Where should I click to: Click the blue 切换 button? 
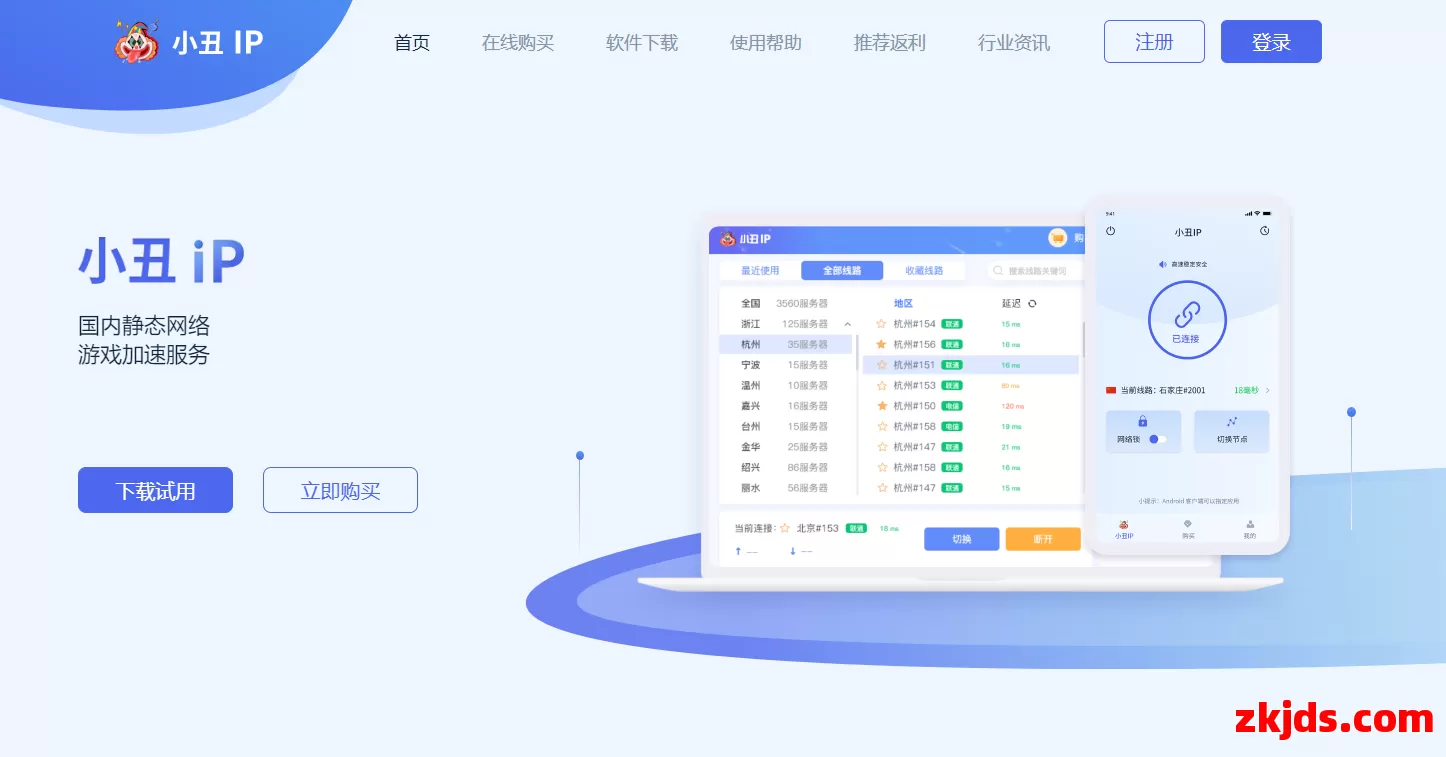point(961,539)
